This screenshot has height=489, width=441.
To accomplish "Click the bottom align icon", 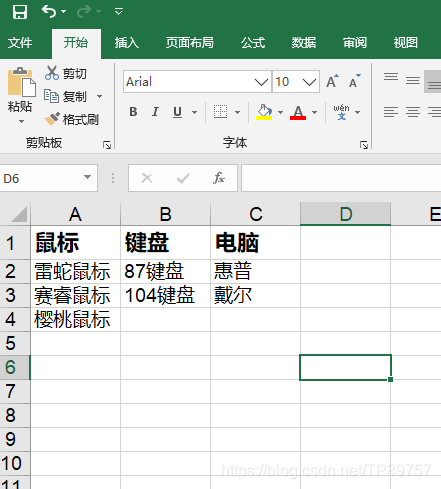I will click(x=433, y=82).
